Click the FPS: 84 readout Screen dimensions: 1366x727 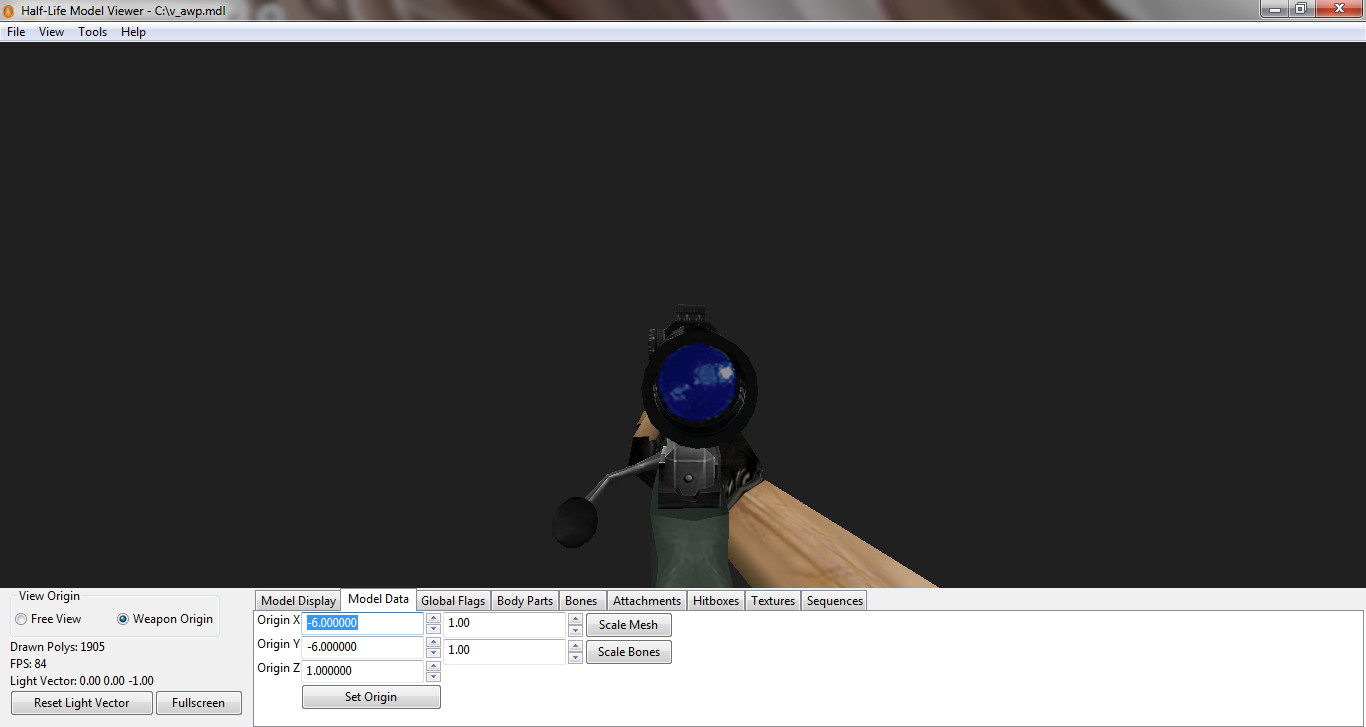click(x=28, y=664)
